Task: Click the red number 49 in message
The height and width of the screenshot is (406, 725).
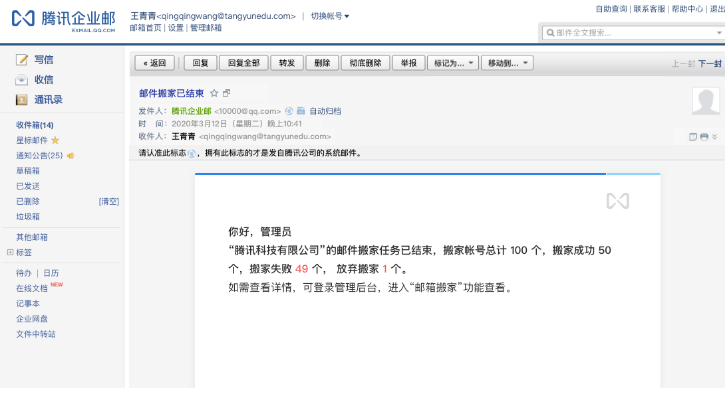Action: click(301, 269)
